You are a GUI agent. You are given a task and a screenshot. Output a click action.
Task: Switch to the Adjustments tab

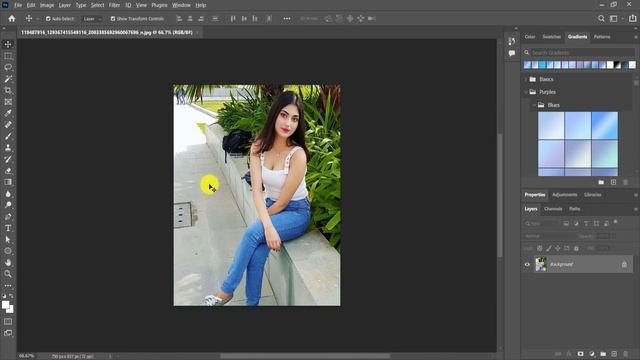pyautogui.click(x=564, y=195)
